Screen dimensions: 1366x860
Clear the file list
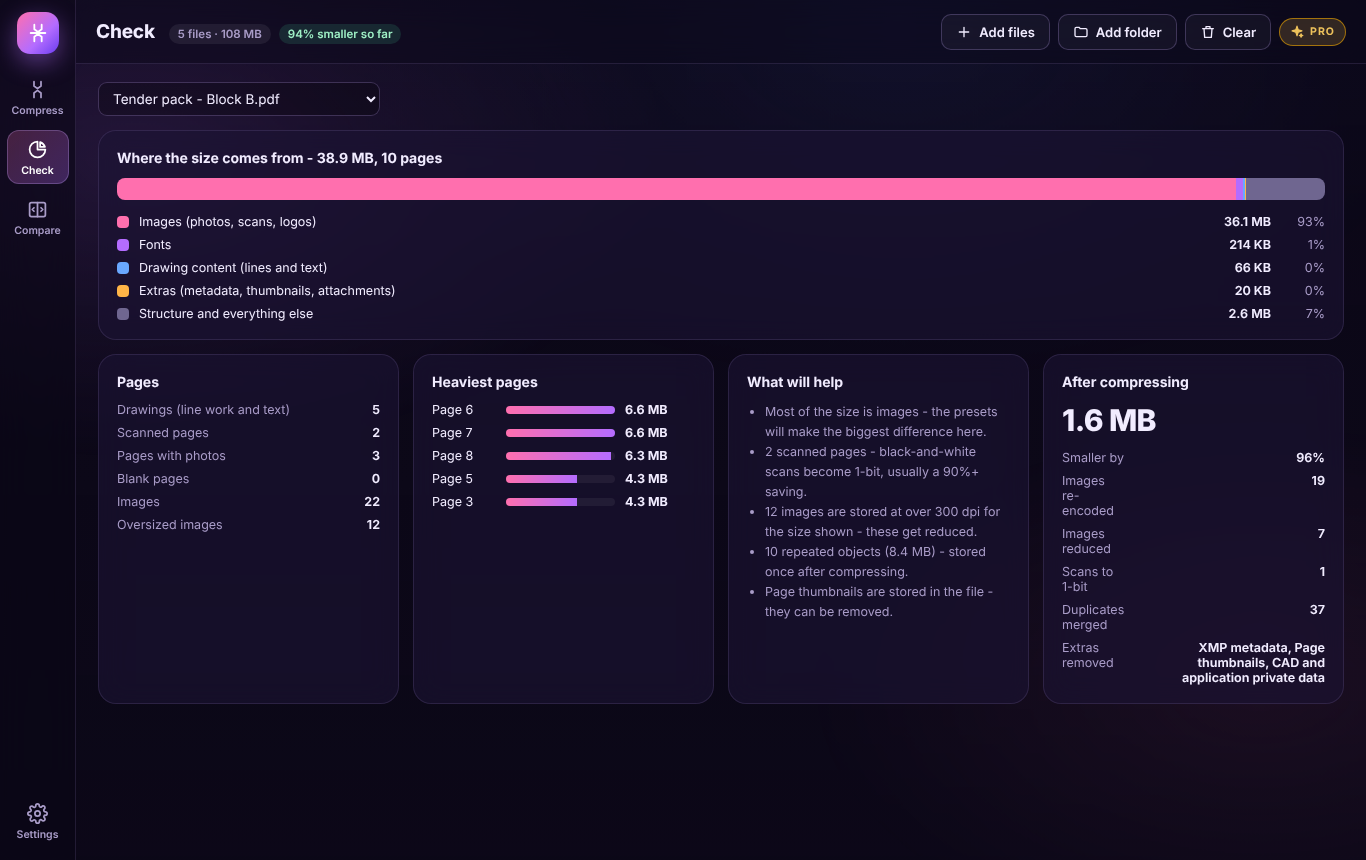pos(1228,32)
